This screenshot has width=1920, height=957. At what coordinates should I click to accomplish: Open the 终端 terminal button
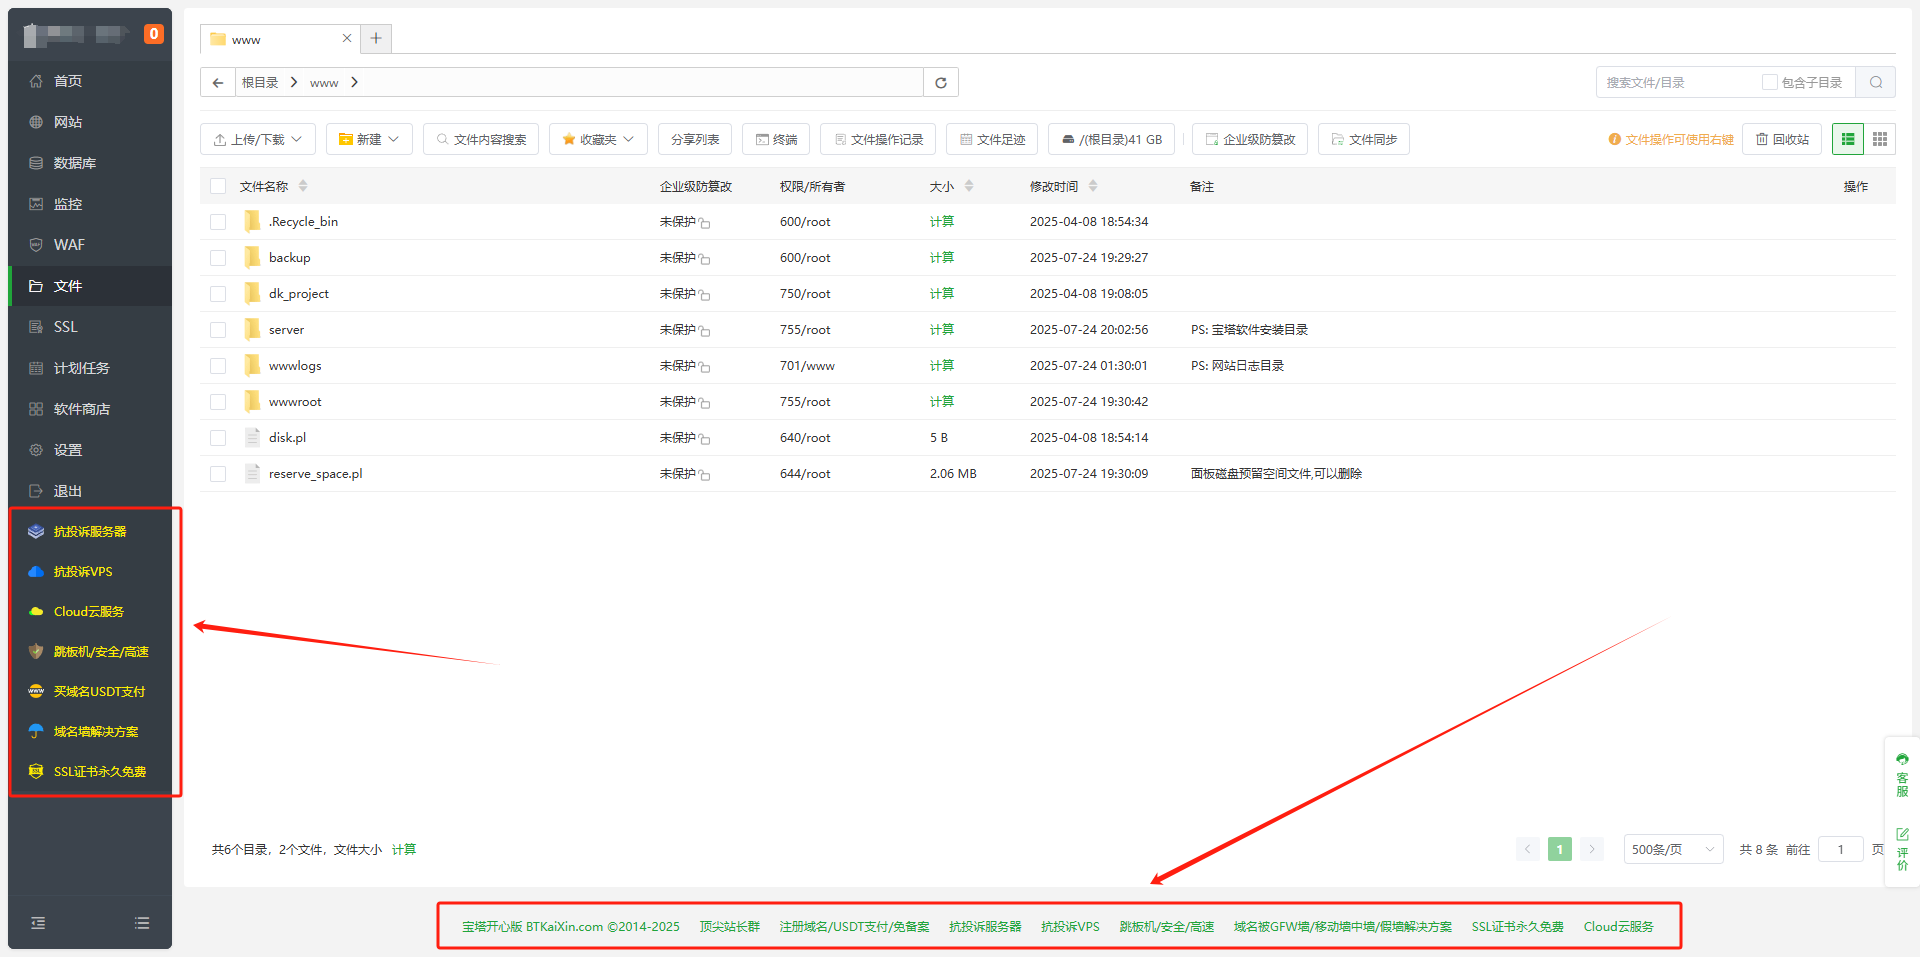(776, 139)
